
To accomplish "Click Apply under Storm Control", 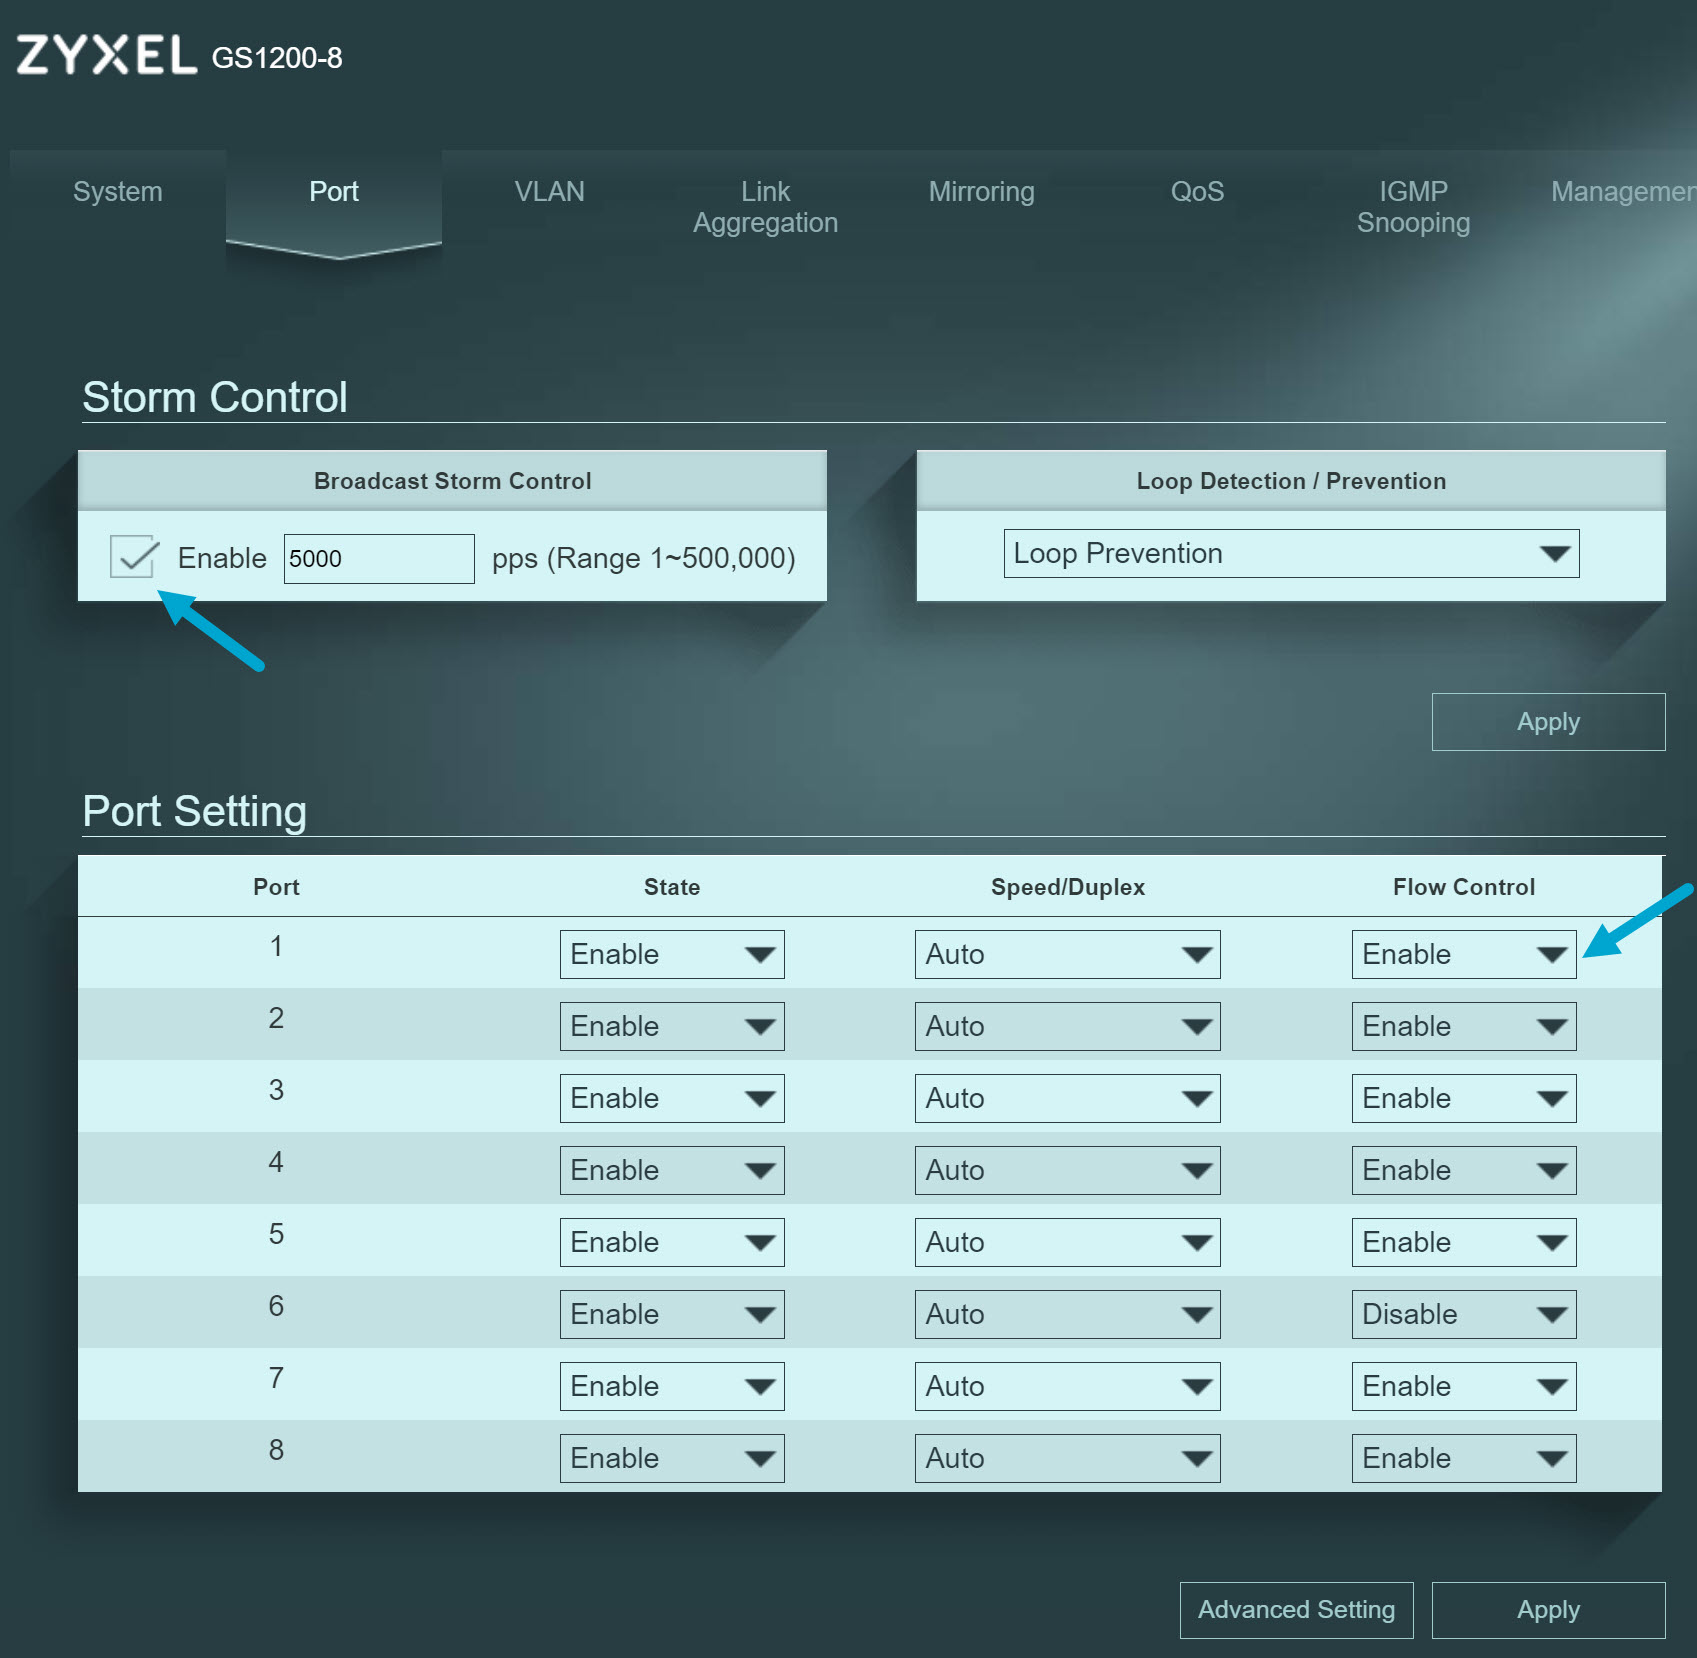I will pos(1547,722).
